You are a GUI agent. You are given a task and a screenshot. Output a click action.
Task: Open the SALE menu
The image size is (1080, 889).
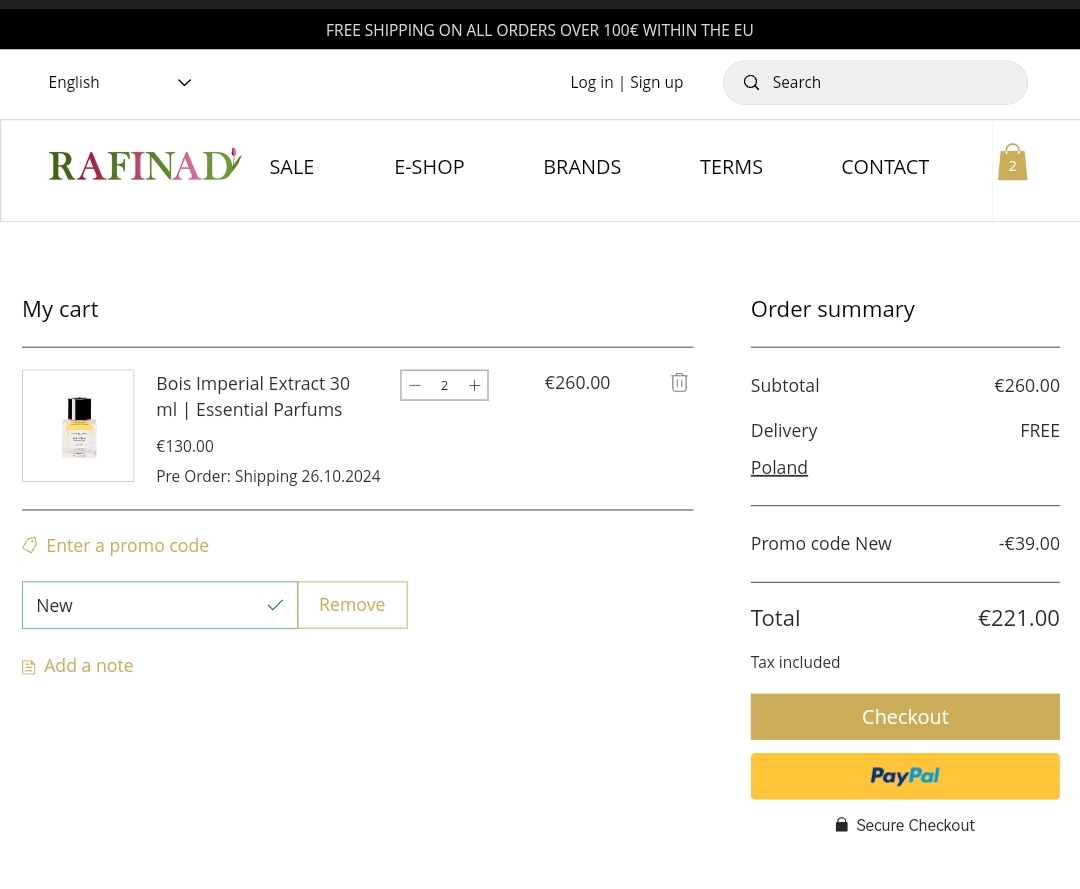291,167
